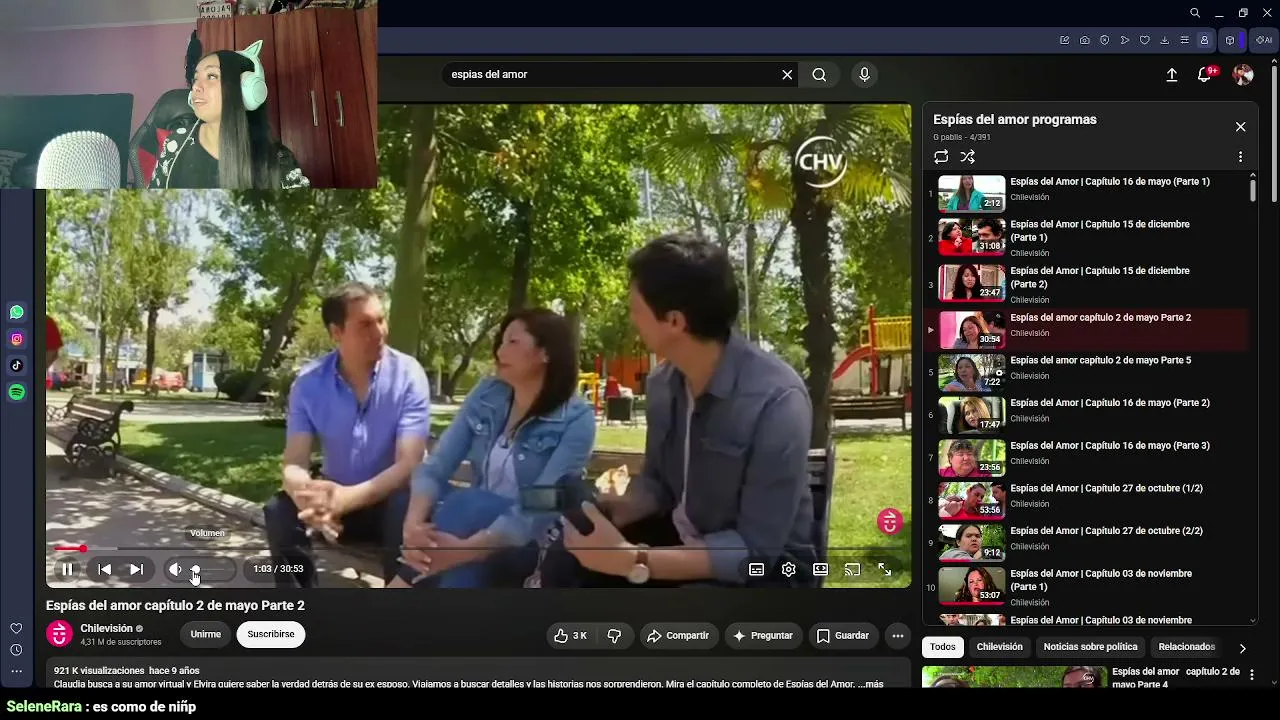Click the Compartir share button

coord(678,635)
